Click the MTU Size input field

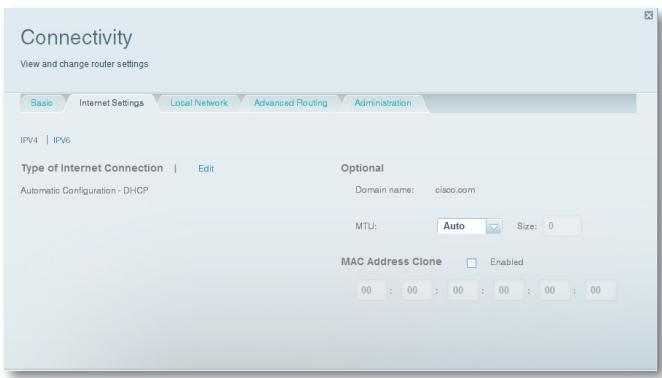[562, 226]
